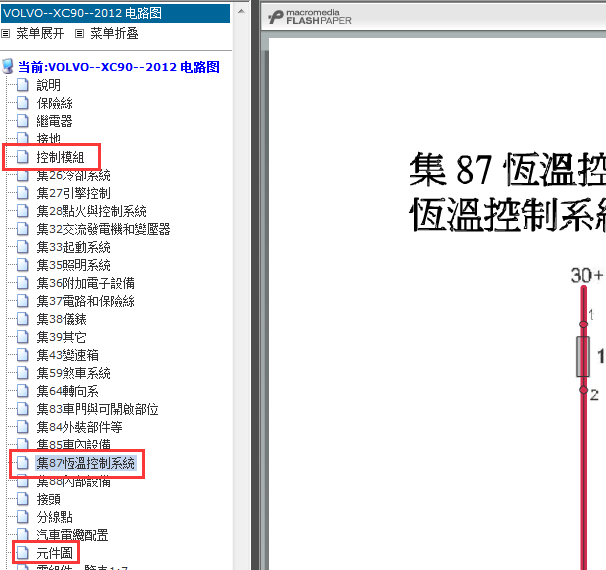Click the 菜单展开 expand-menu link

[40, 34]
